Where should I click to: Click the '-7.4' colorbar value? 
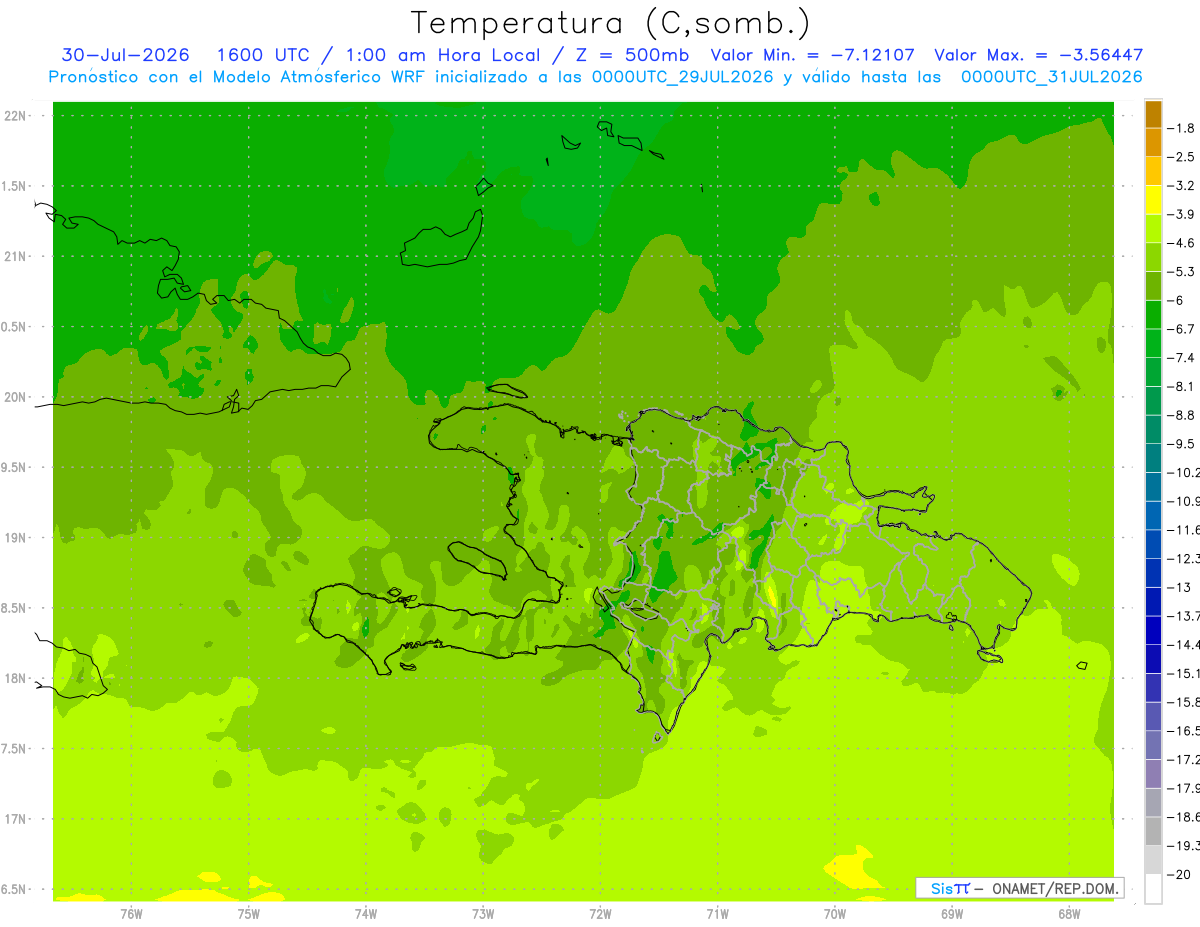click(x=1181, y=358)
